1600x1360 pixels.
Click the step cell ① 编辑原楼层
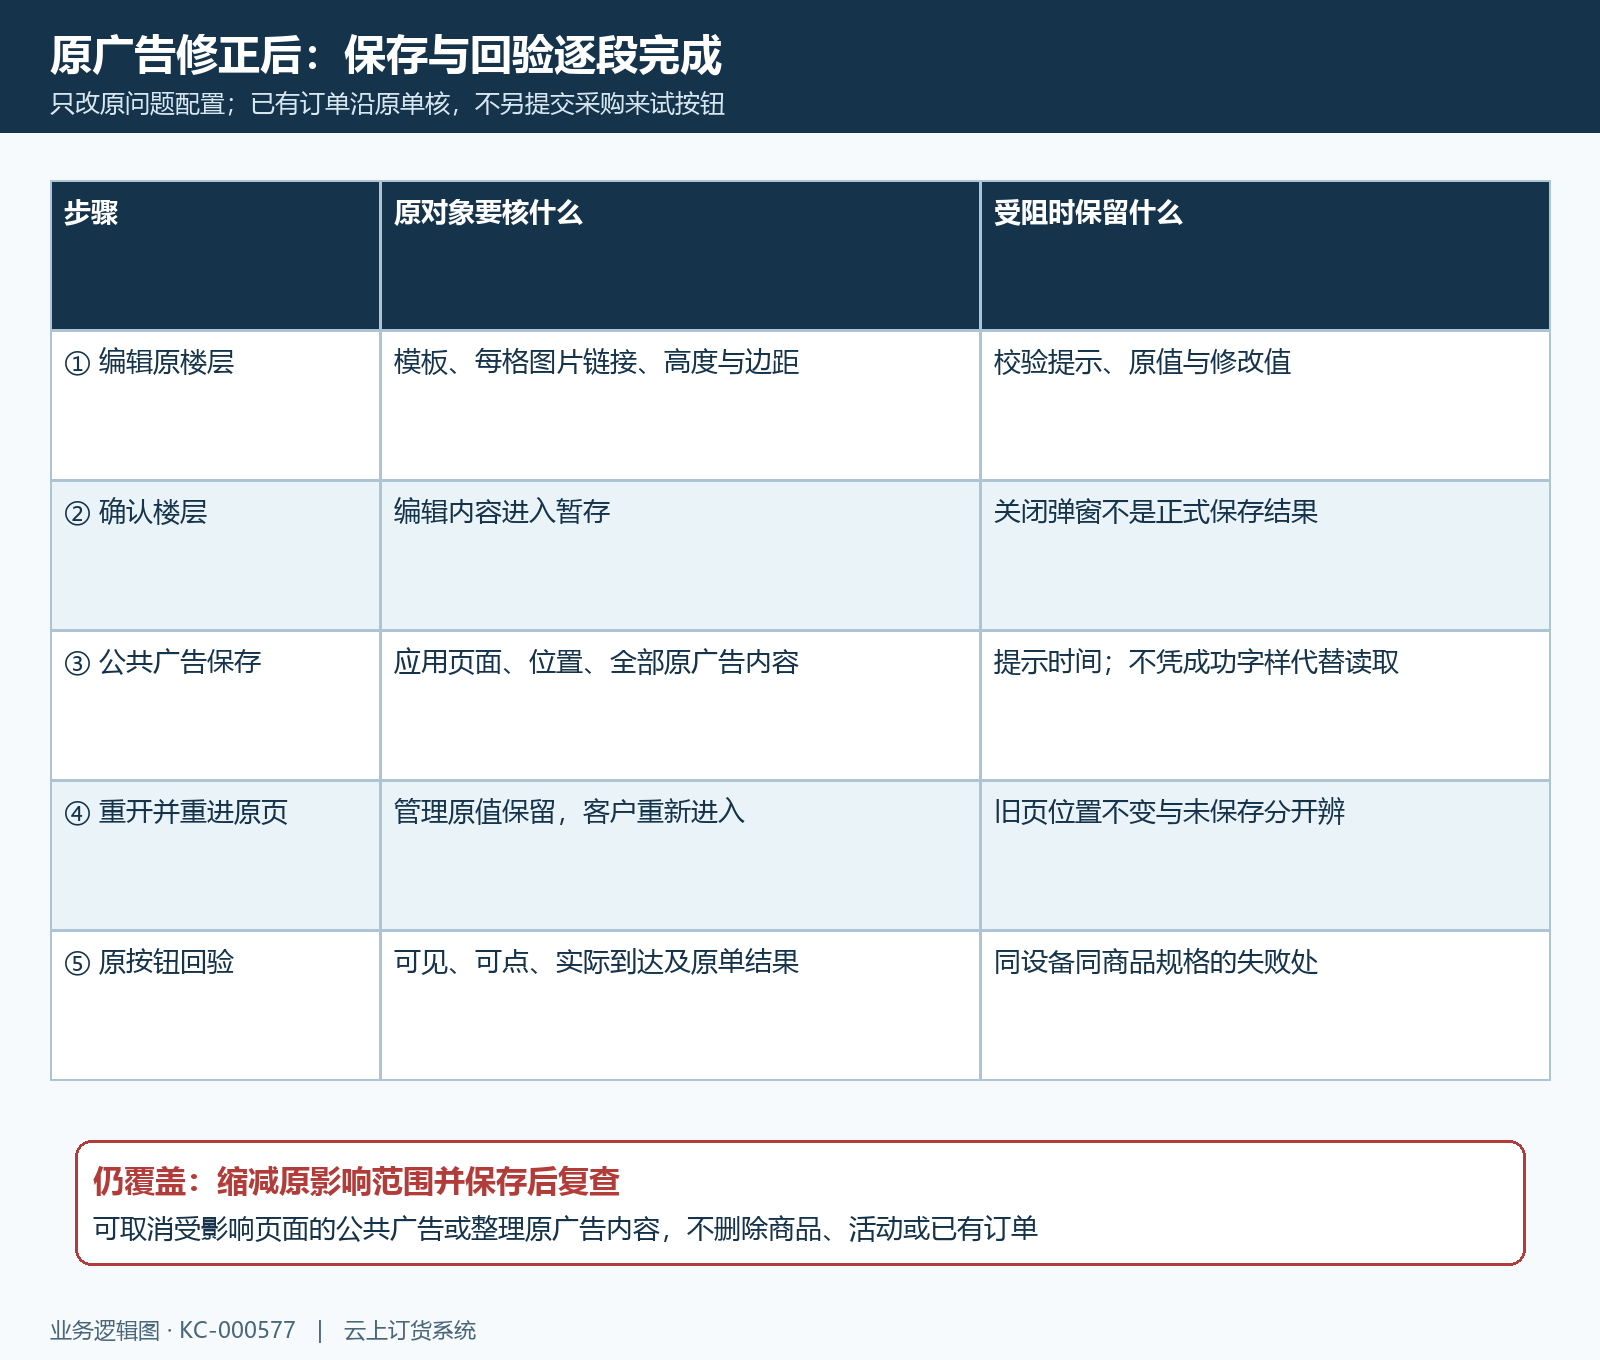click(x=215, y=405)
